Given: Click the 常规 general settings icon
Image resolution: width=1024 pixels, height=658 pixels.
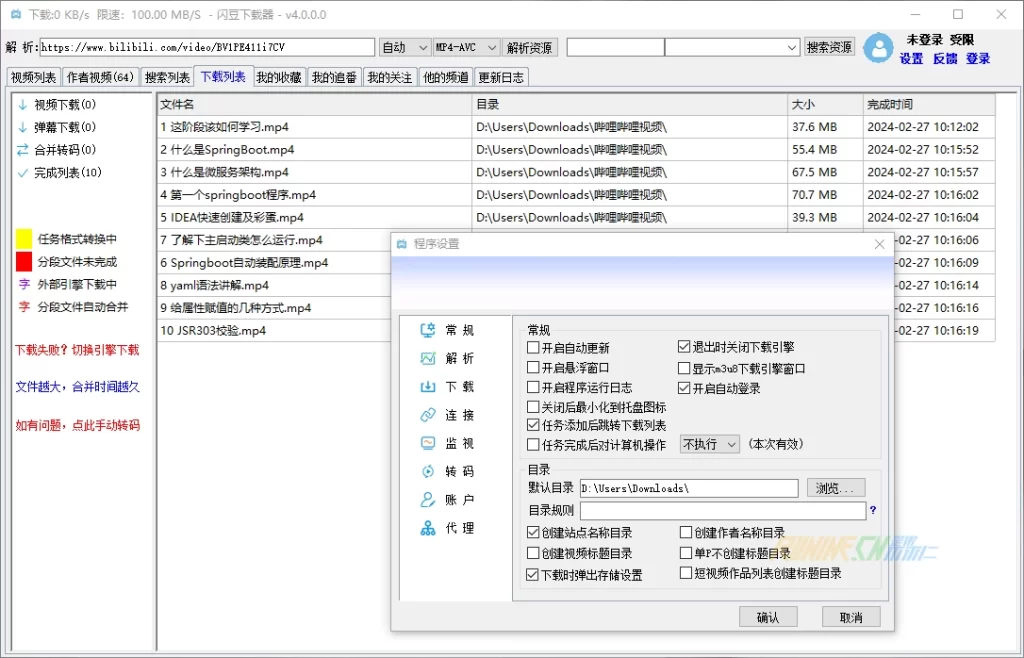Looking at the screenshot, I should [x=428, y=330].
